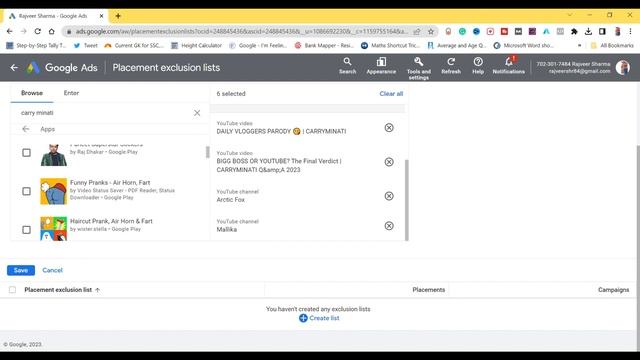
Task: Click the app results list scrollbar
Action: 207,152
